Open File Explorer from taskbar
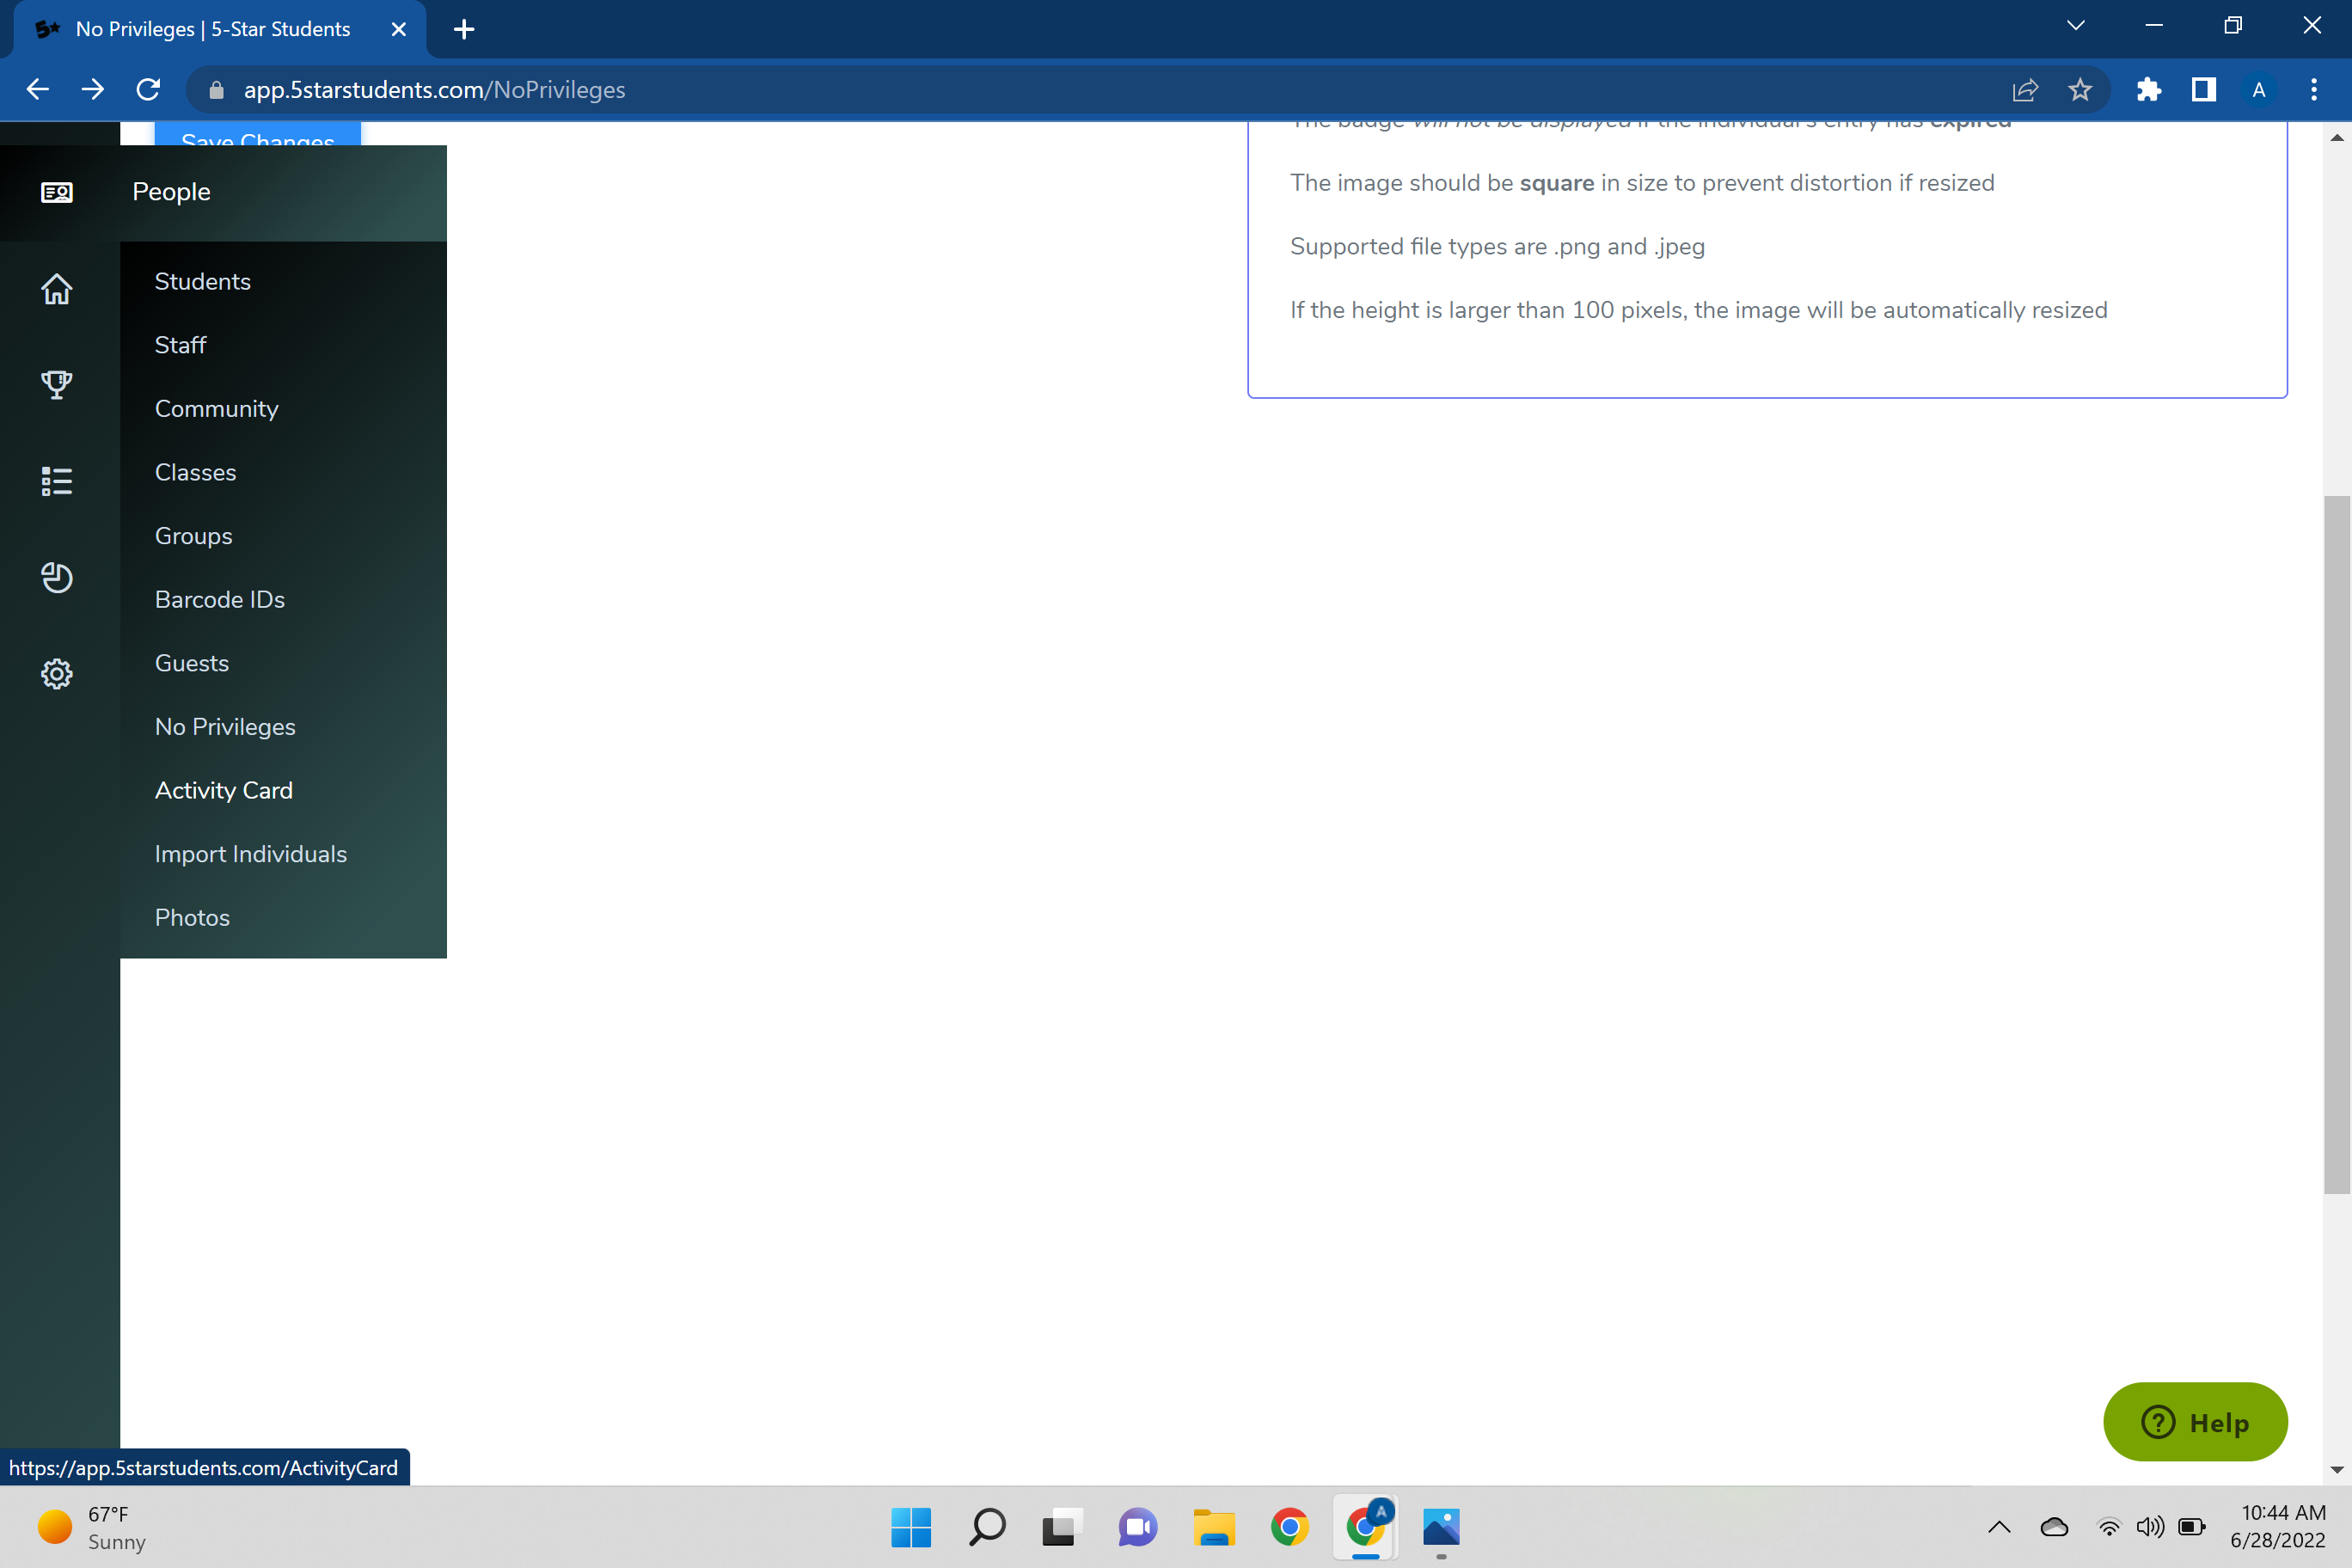2352x1568 pixels. tap(1214, 1527)
